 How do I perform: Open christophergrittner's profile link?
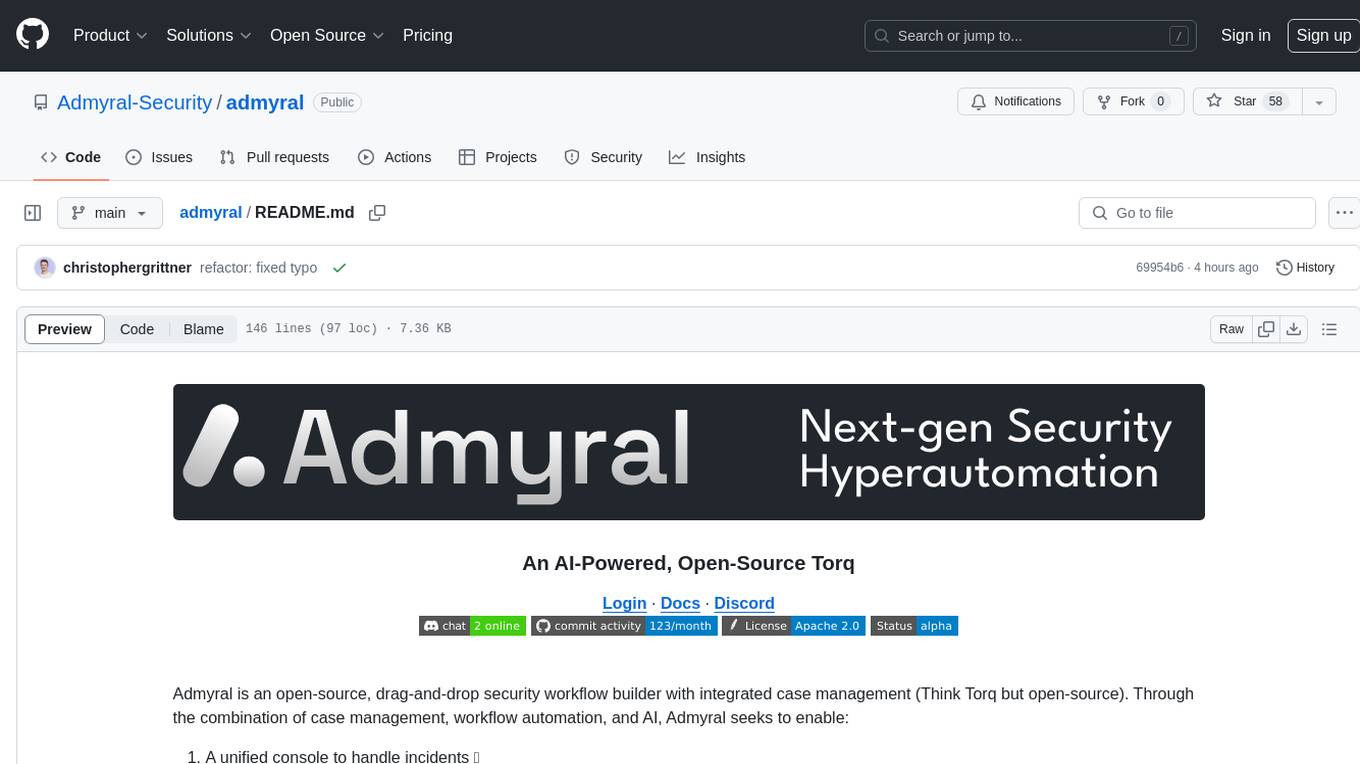[x=127, y=268]
